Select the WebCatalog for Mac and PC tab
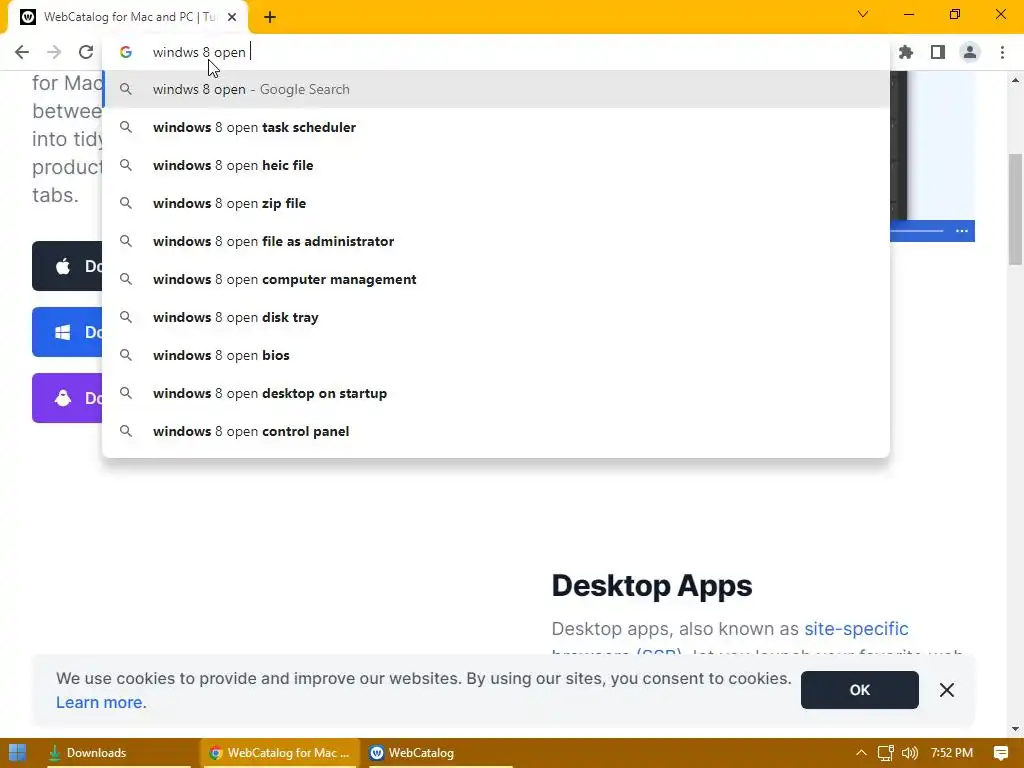This screenshot has width=1024, height=768. coord(127,17)
